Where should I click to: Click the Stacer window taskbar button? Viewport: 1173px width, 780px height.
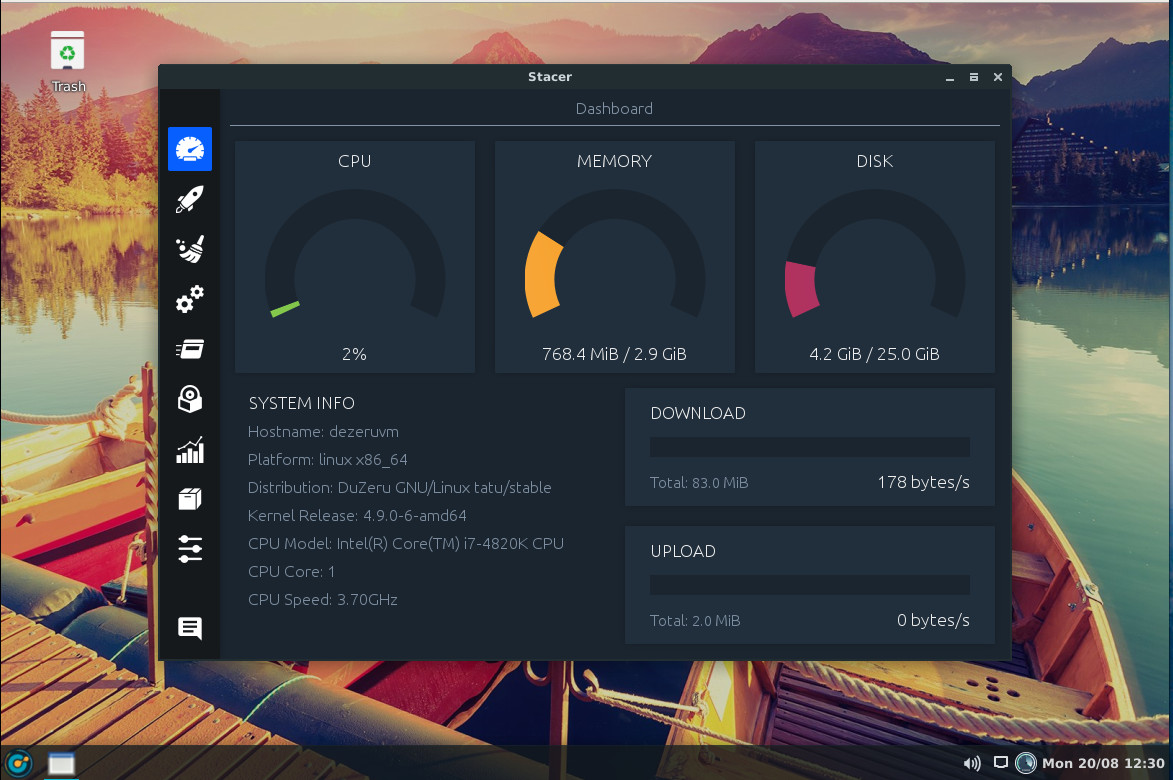pyautogui.click(x=61, y=764)
